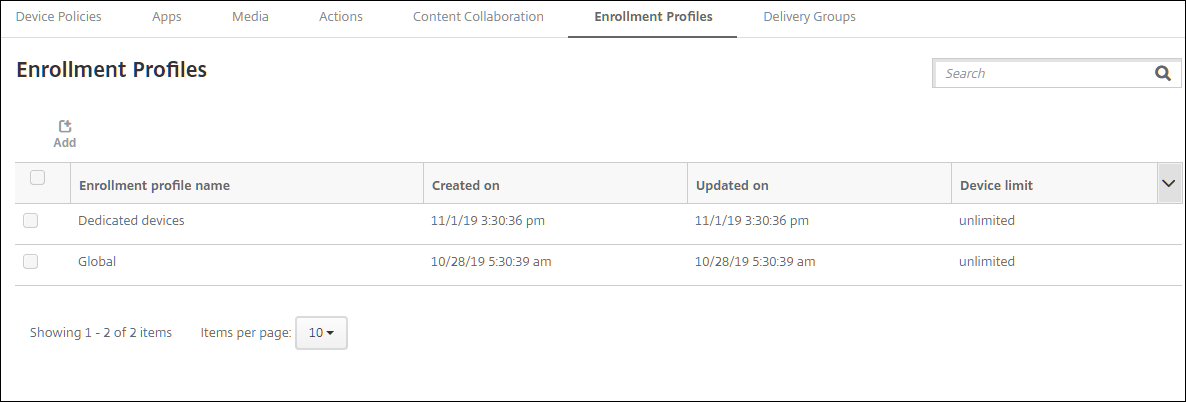Open the Items per page dropdown

pyautogui.click(x=321, y=333)
